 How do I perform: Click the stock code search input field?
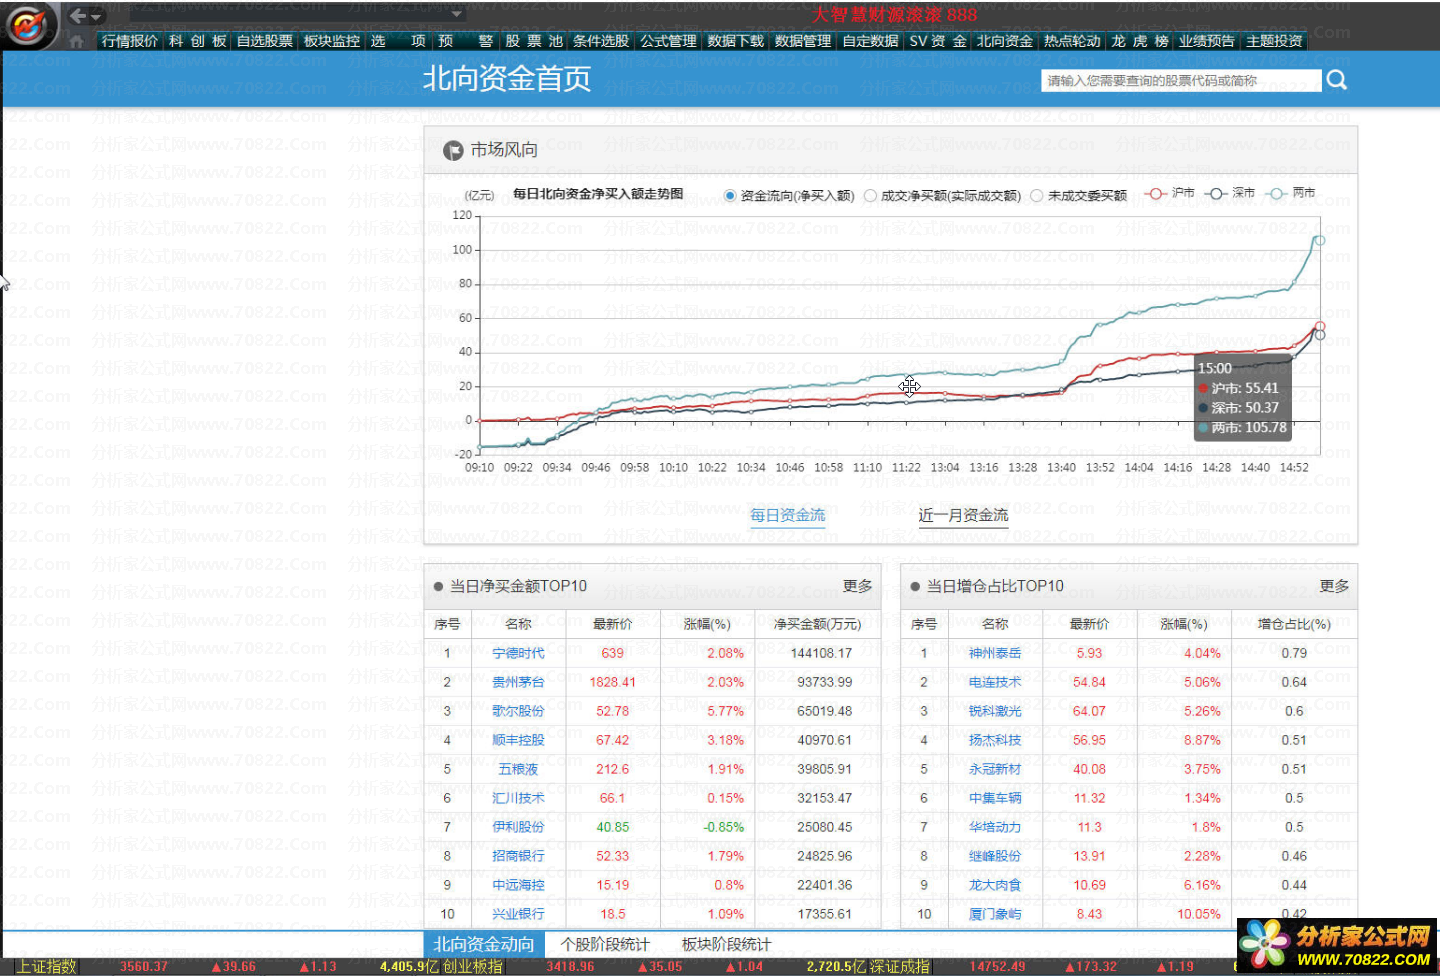pos(1181,80)
